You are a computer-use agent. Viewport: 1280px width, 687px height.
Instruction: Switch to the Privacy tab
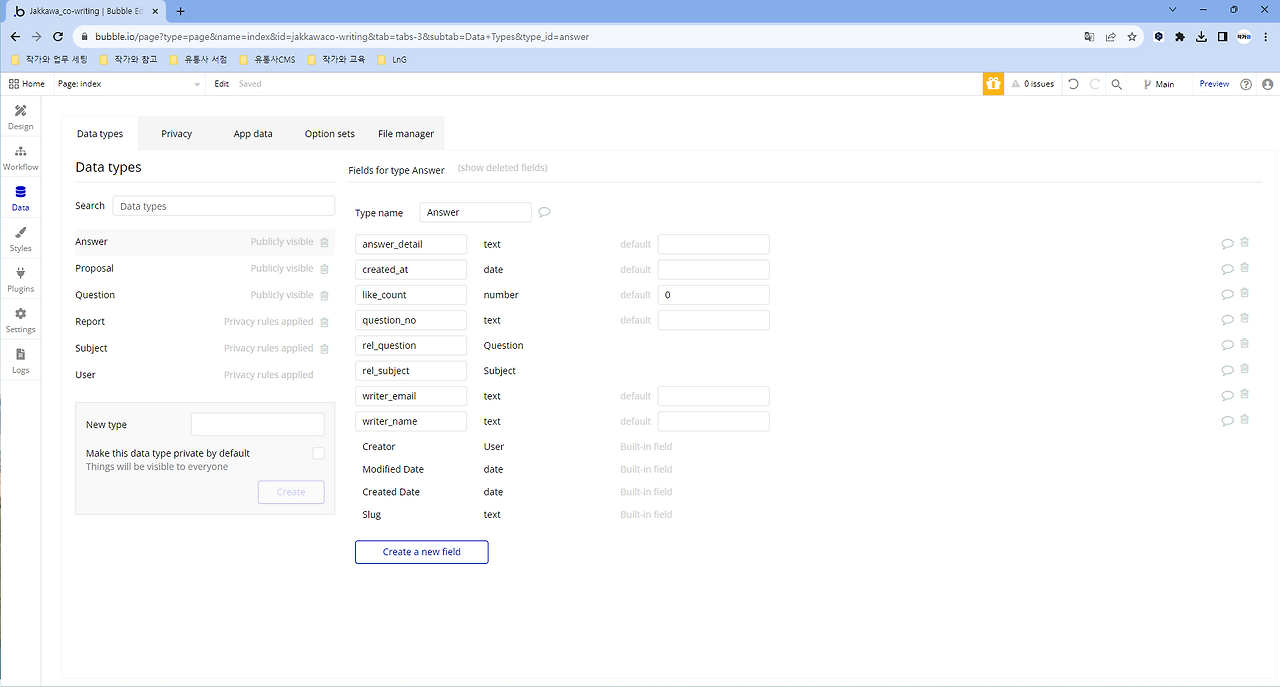176,134
